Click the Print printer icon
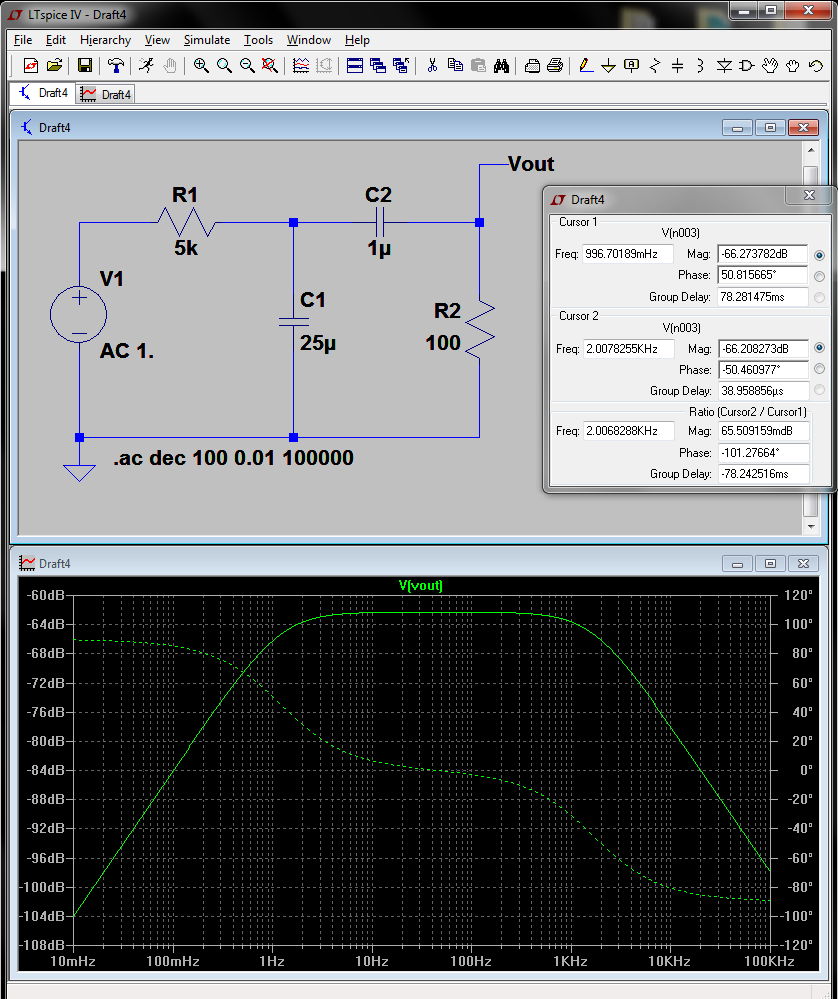 coord(555,65)
